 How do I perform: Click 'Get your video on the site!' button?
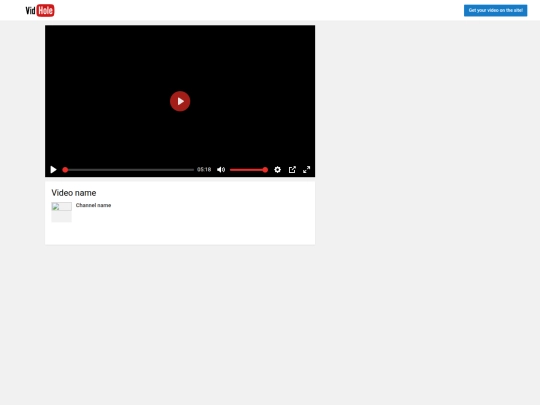click(495, 10)
